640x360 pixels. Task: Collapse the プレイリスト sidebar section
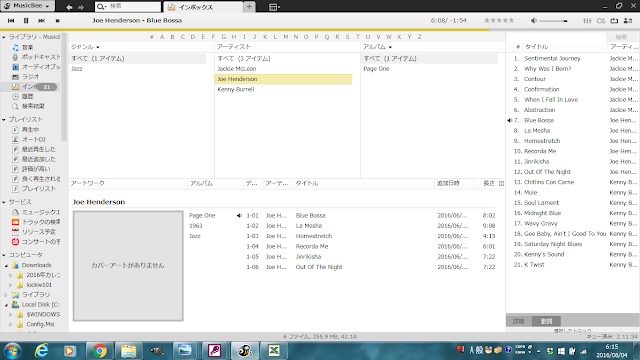click(4, 120)
